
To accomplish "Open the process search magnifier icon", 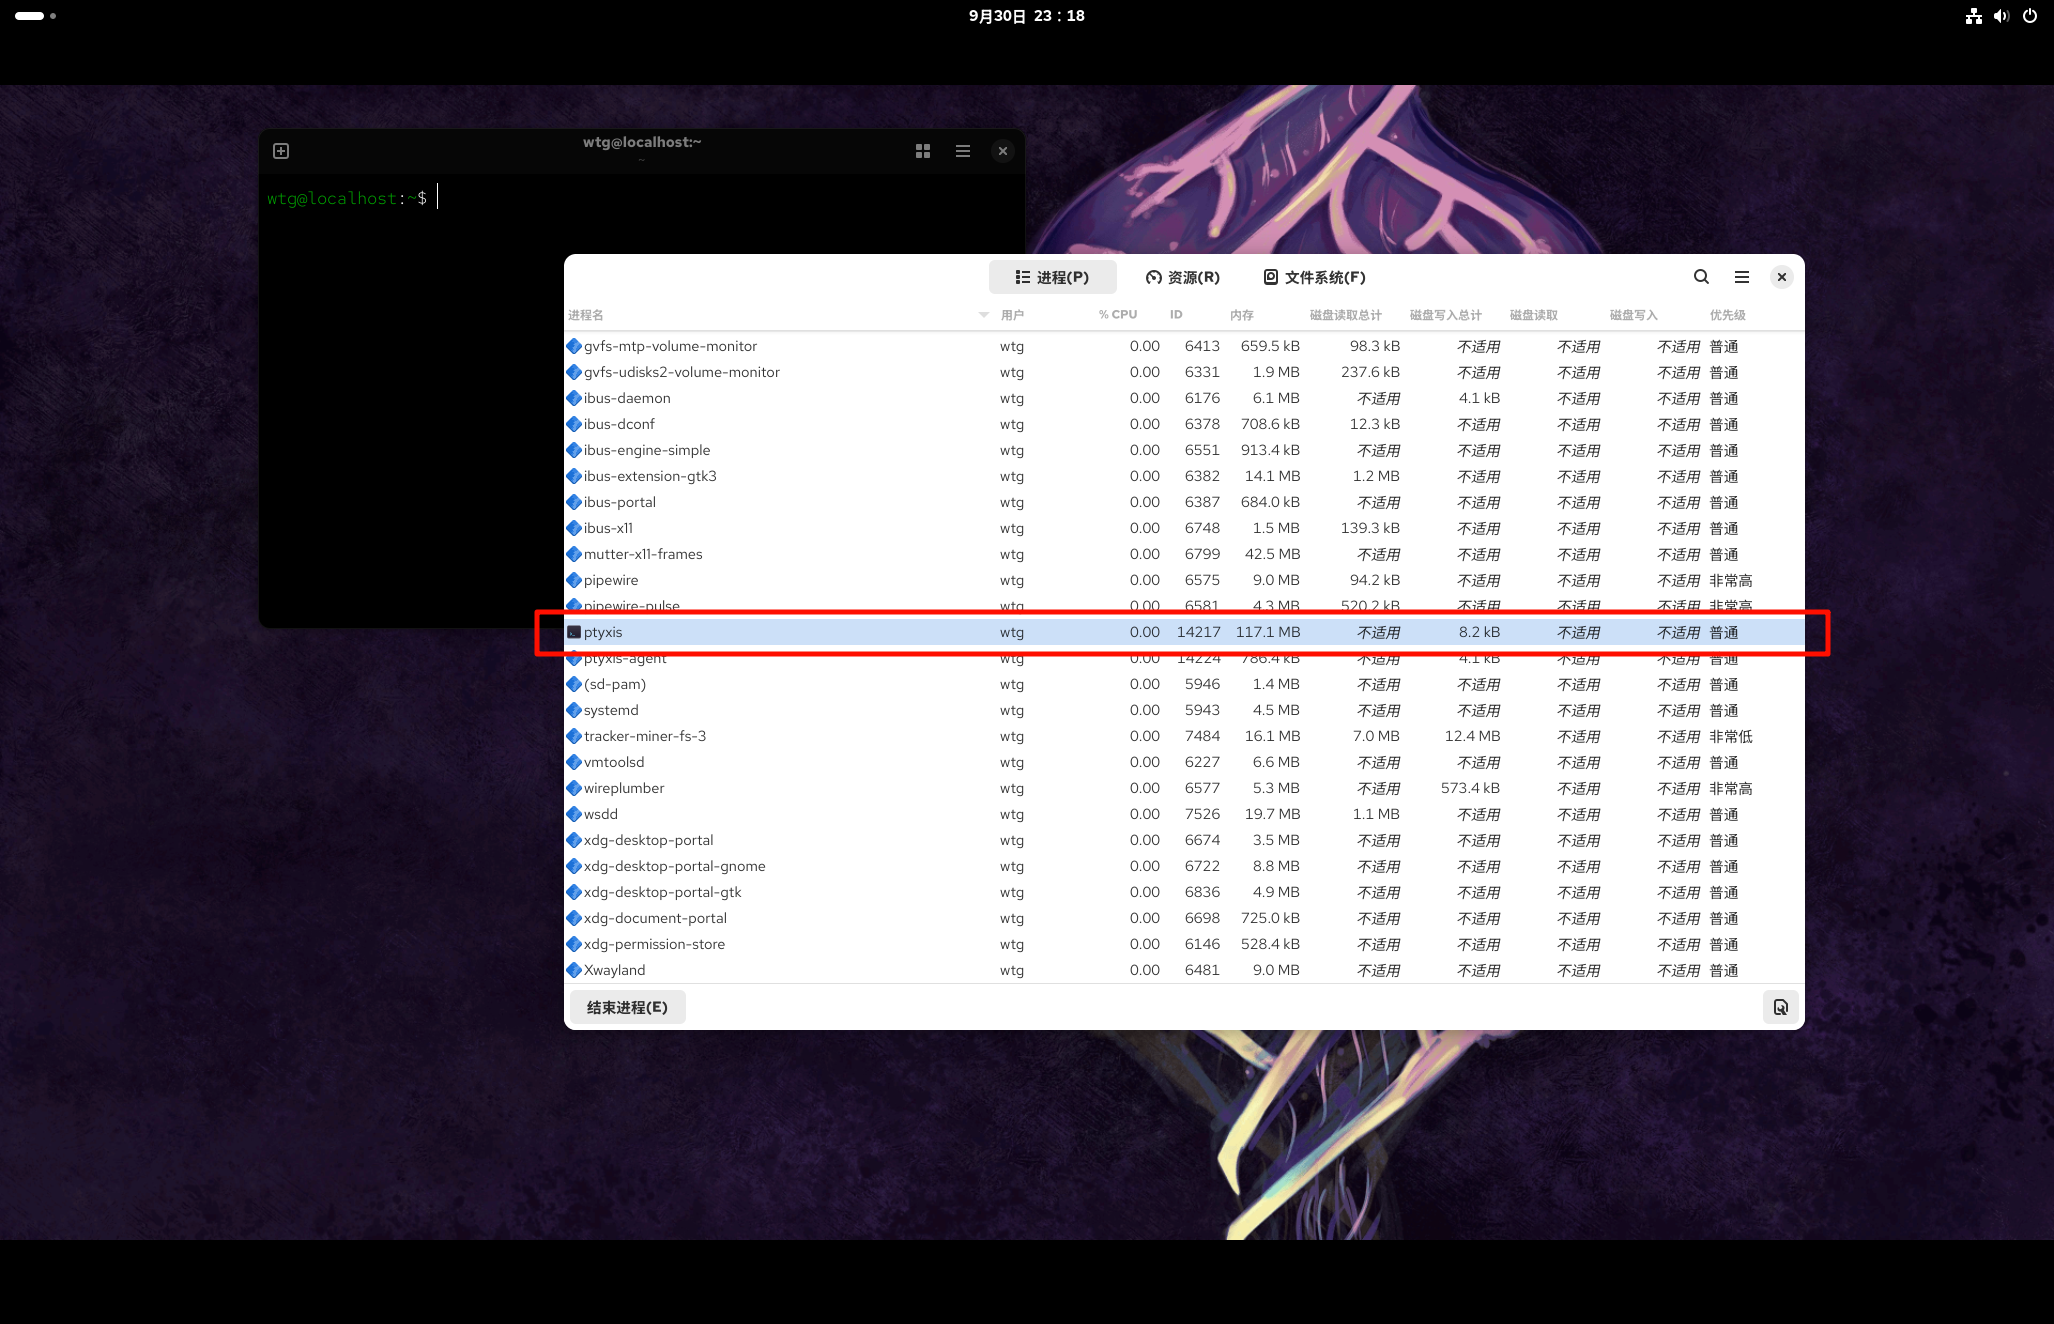I will (x=1701, y=277).
